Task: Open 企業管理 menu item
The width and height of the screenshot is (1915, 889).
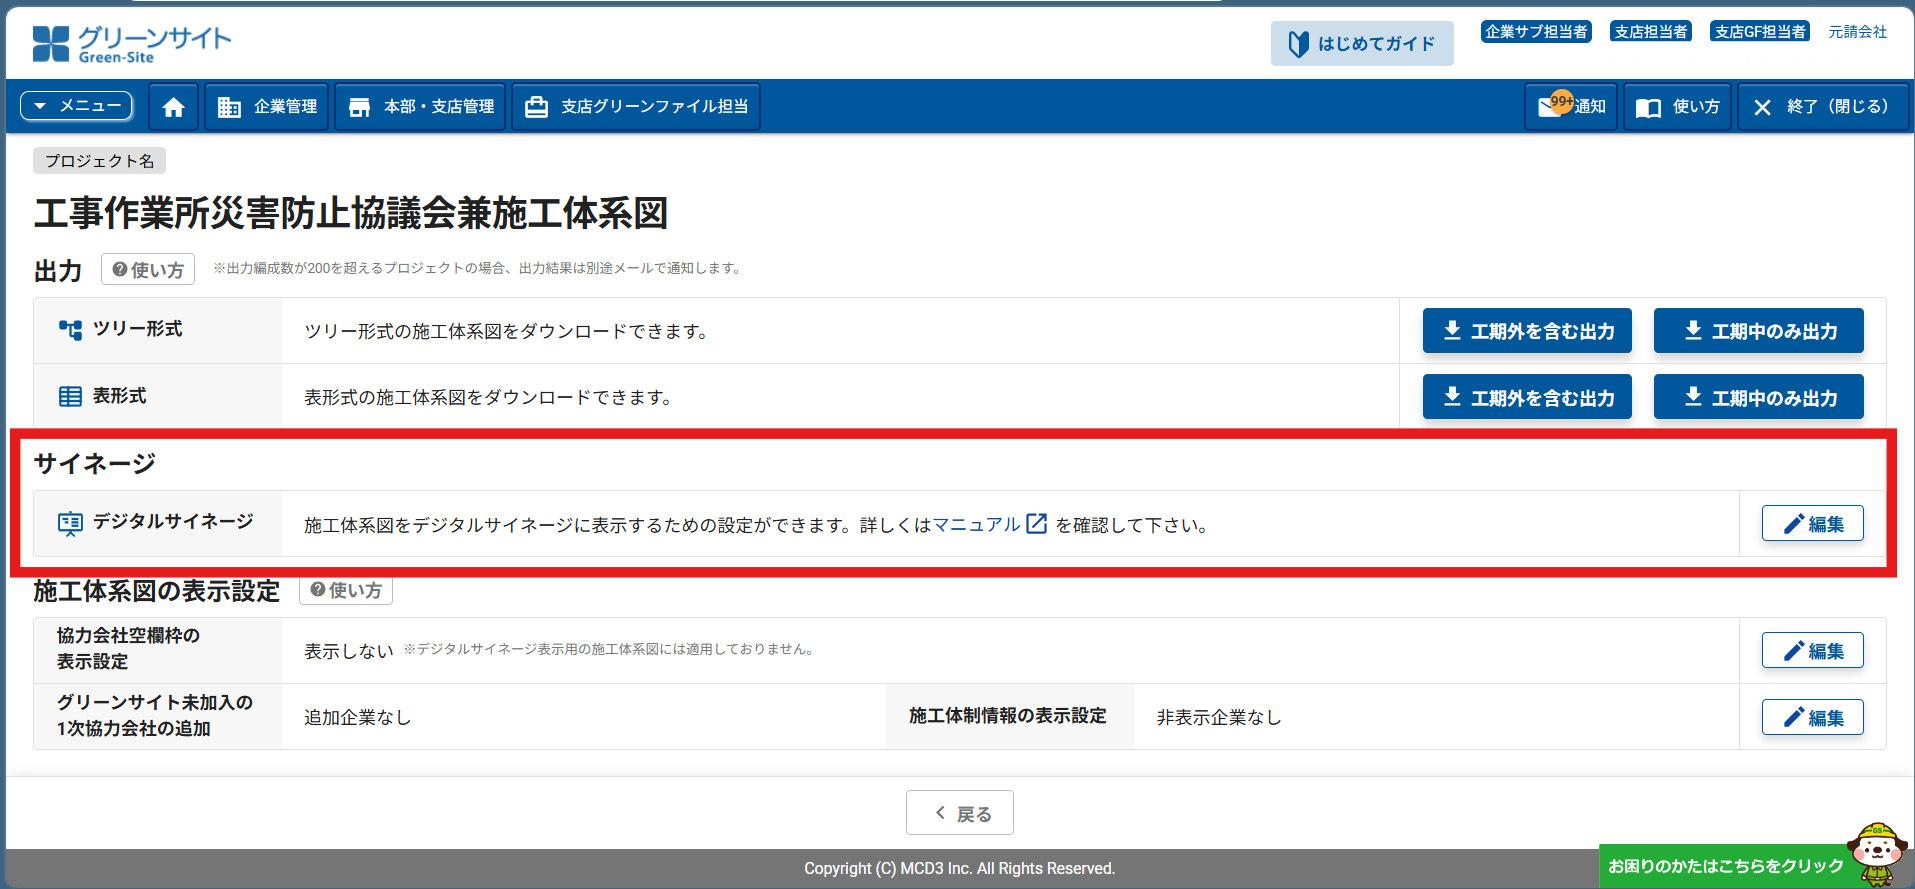Action: (268, 107)
